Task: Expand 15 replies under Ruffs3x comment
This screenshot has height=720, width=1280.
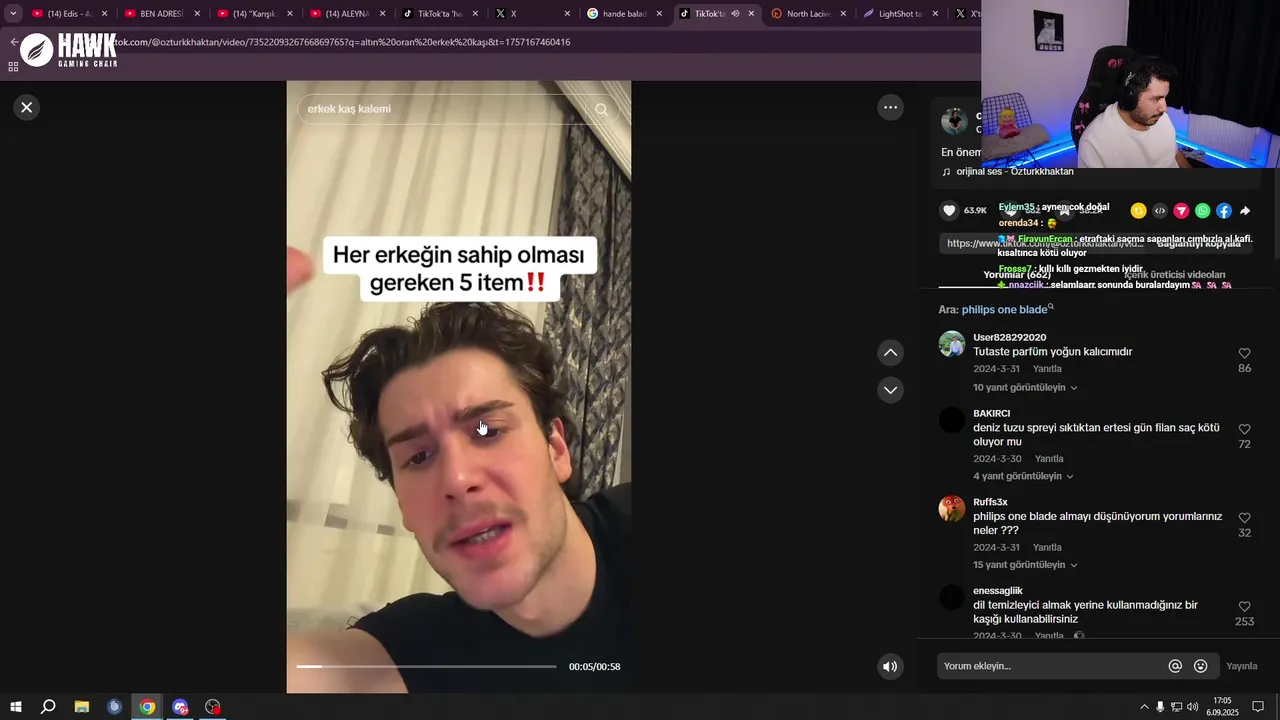Action: tap(1025, 565)
